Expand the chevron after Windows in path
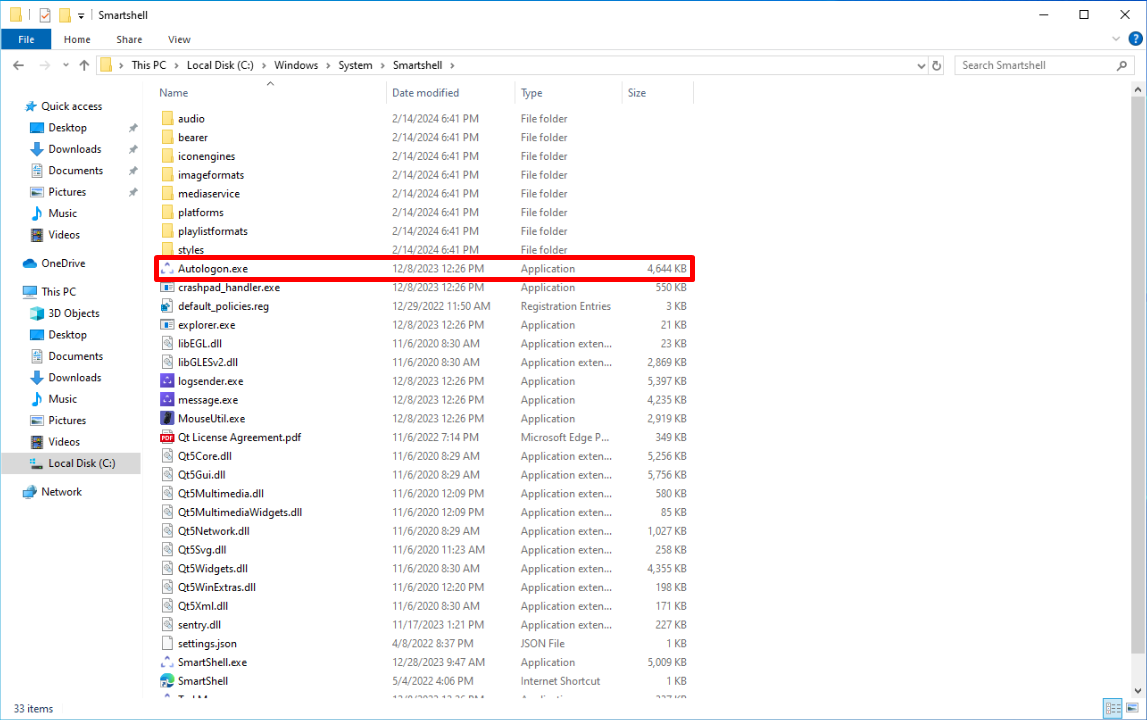This screenshot has height=720, width=1147. point(328,65)
